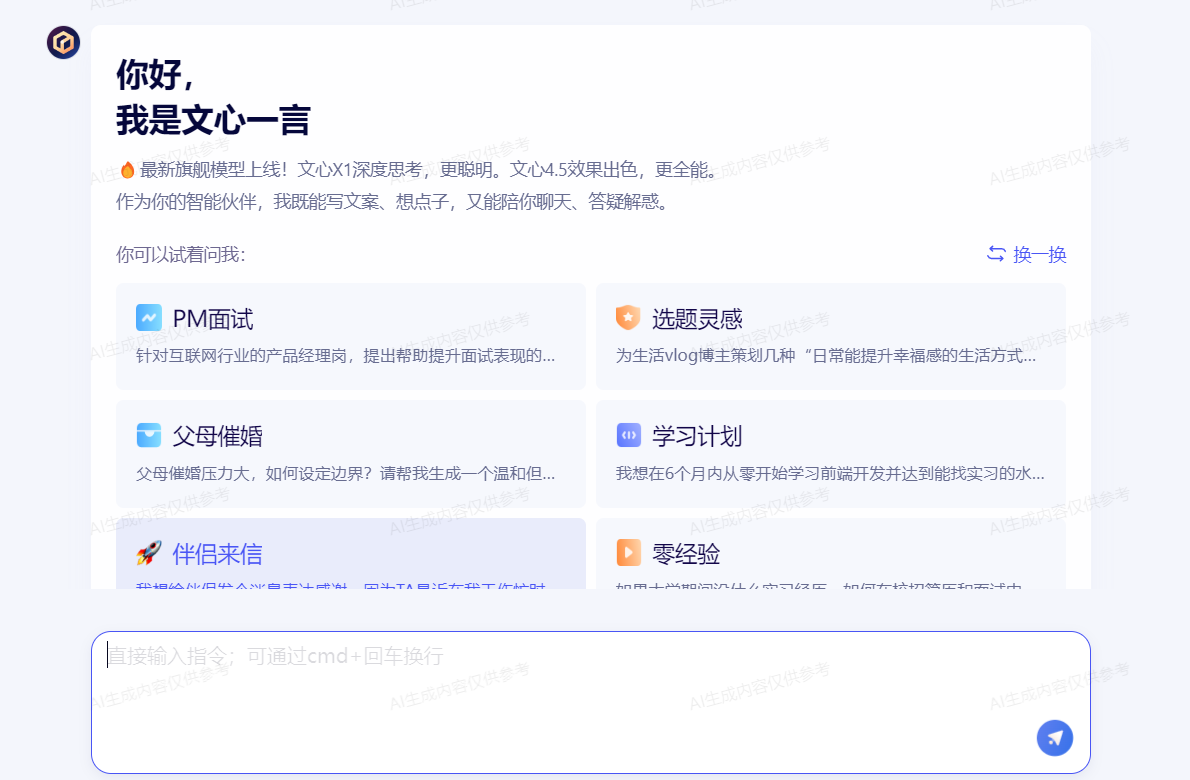Click the 学习计划 code icon

[x=628, y=435]
